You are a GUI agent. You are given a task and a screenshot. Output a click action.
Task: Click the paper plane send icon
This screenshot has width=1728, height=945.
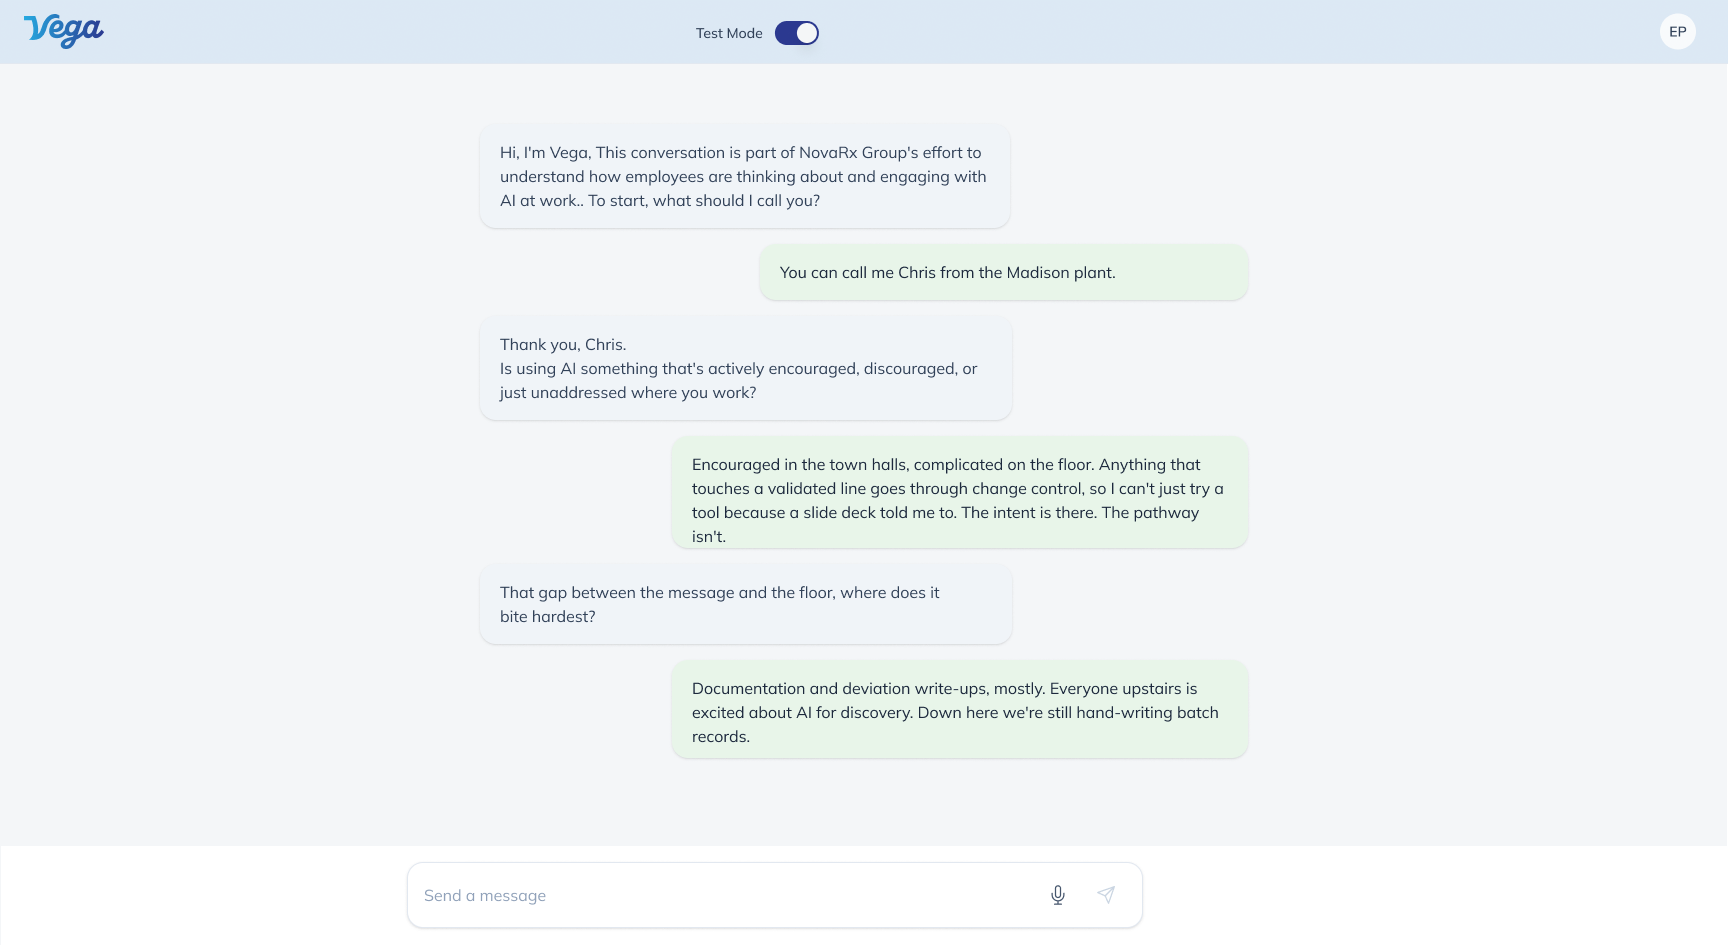[1106, 895]
